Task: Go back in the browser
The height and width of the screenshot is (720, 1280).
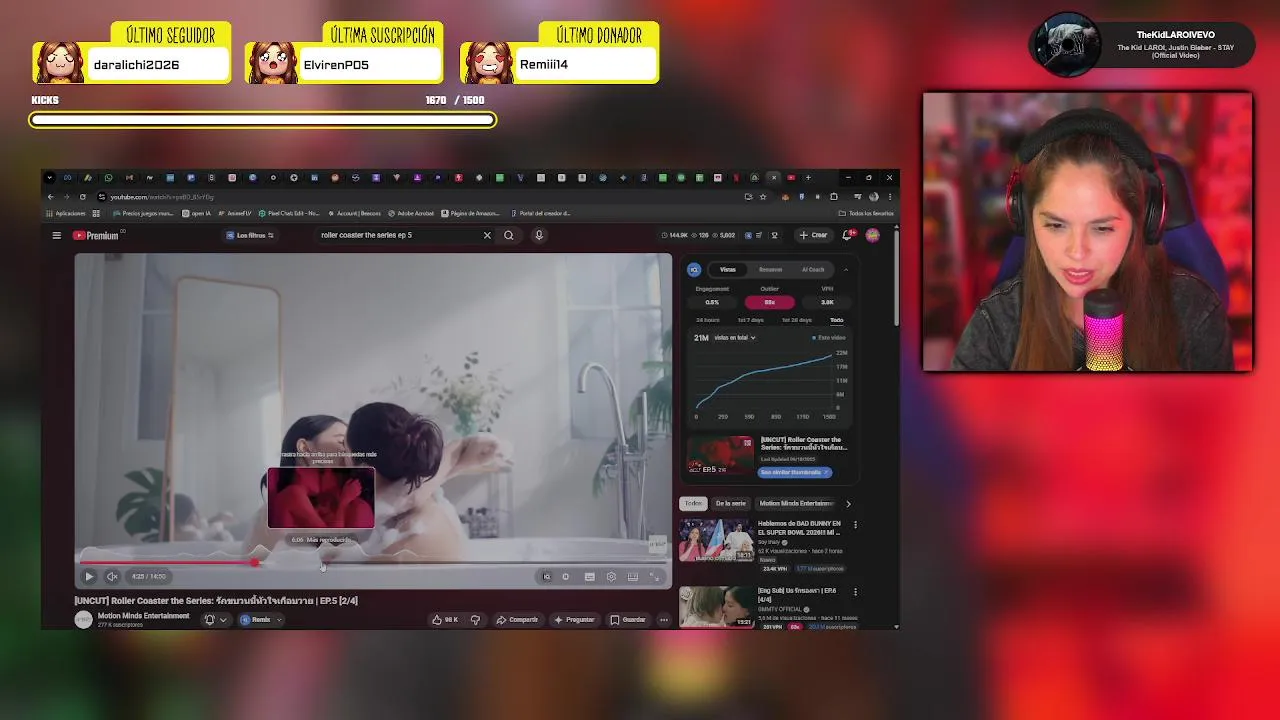Action: pyautogui.click(x=50, y=197)
